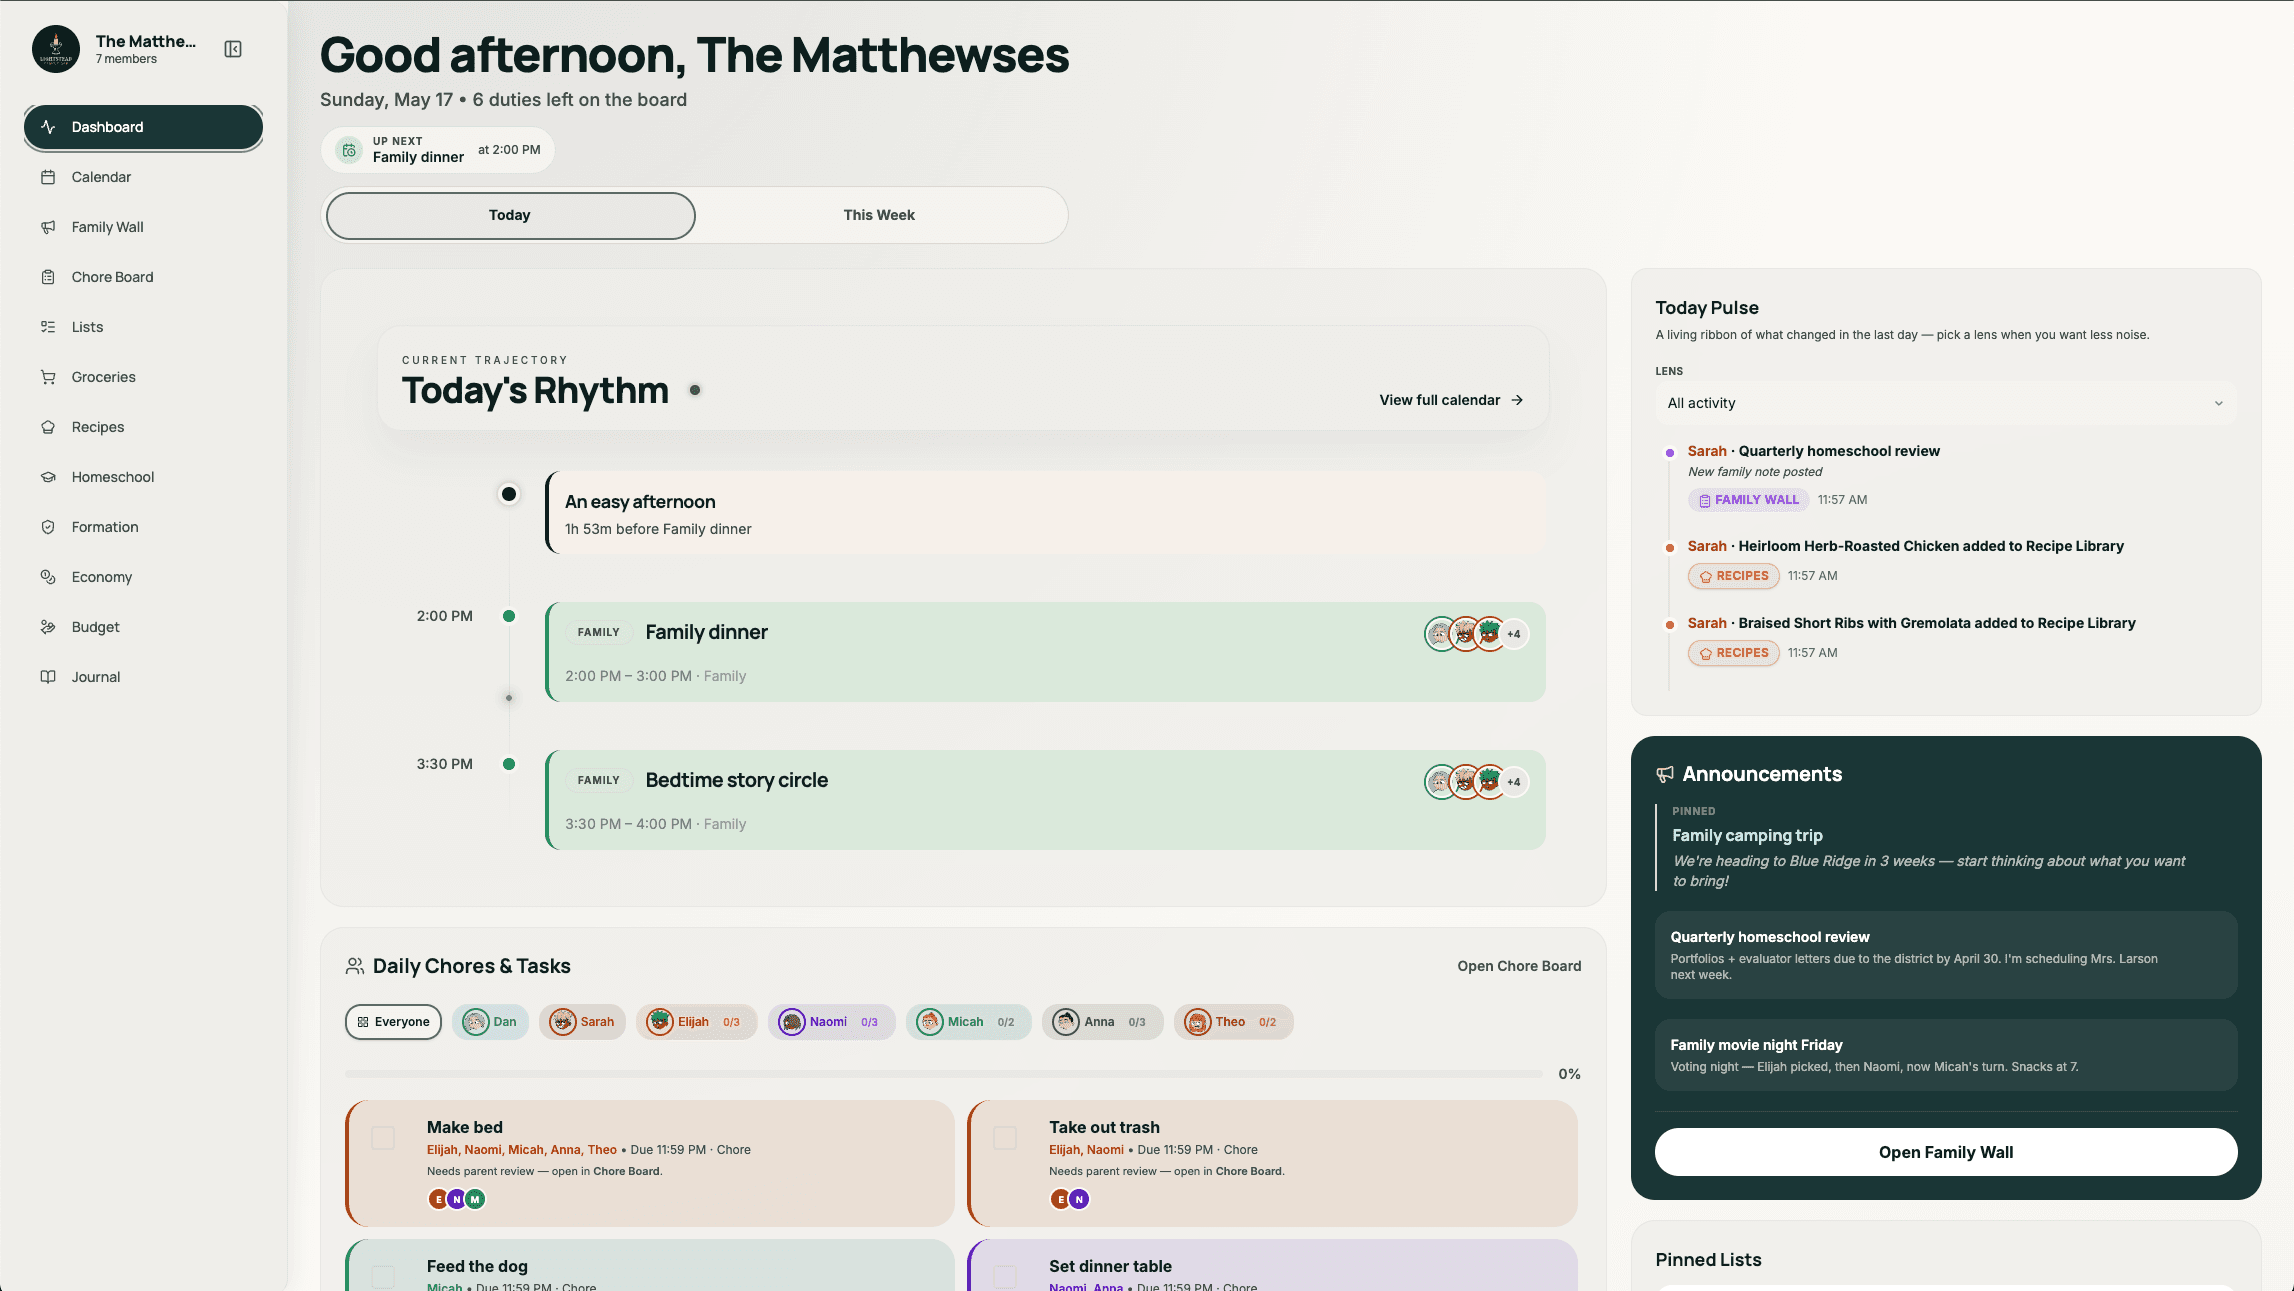
Task: Click the M assignee badge on Make bed
Action: tap(475, 1199)
